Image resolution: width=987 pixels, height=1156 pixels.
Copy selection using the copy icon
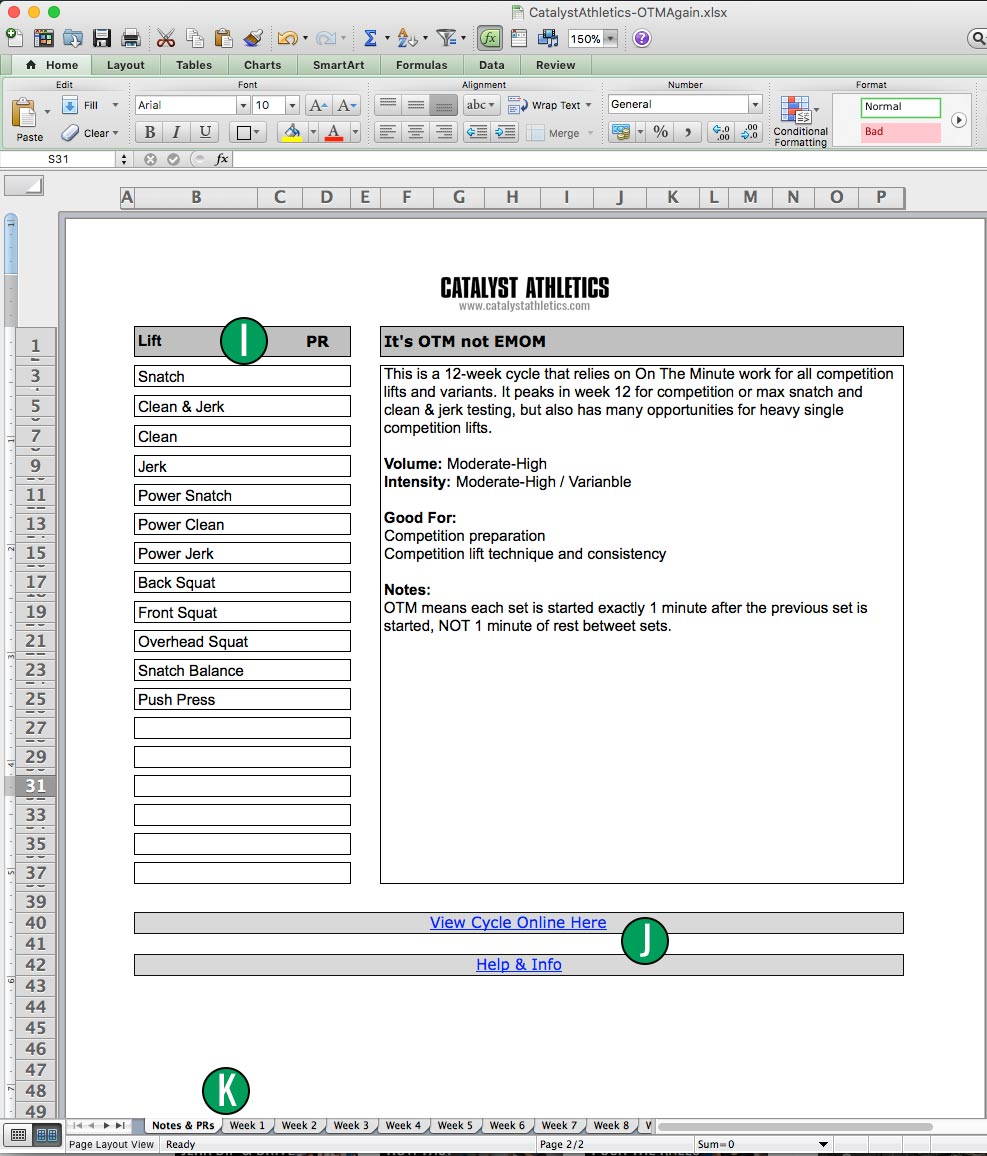195,38
